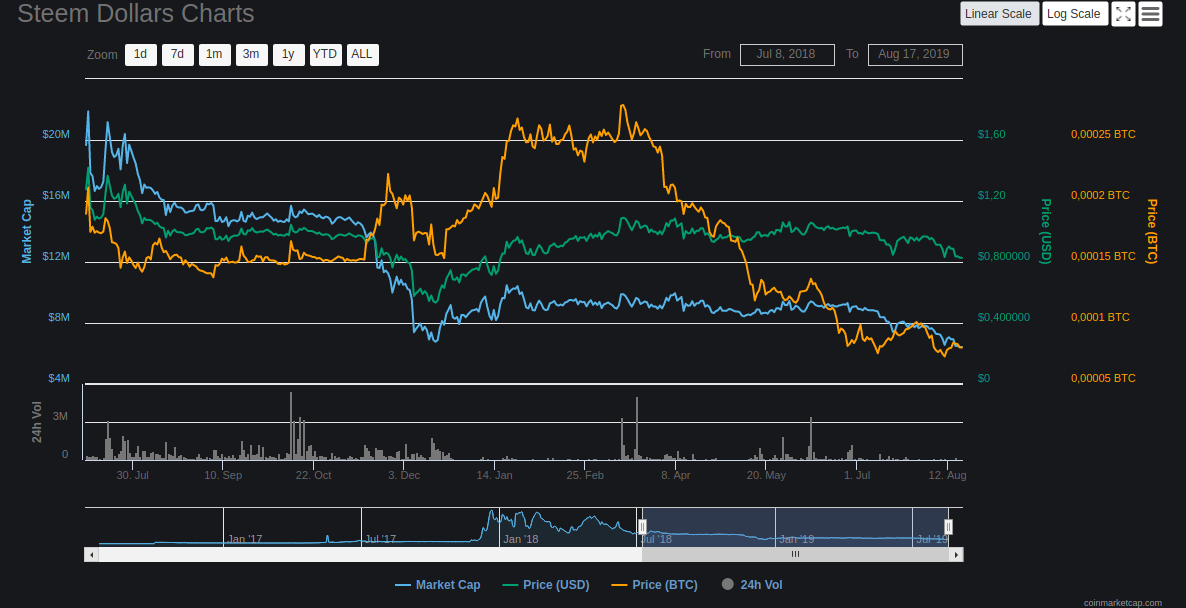Screen dimensions: 1186x608
Task: Click the 12. Aug date axis label
Action: click(948, 476)
